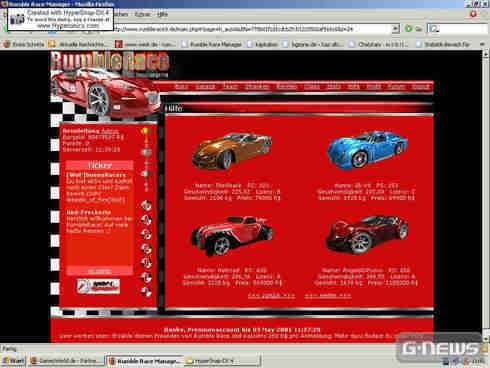This screenshot has width=490, height=368.
Task: Open the 'Aktuelle Nachrichten' bookmark
Action: [79, 44]
